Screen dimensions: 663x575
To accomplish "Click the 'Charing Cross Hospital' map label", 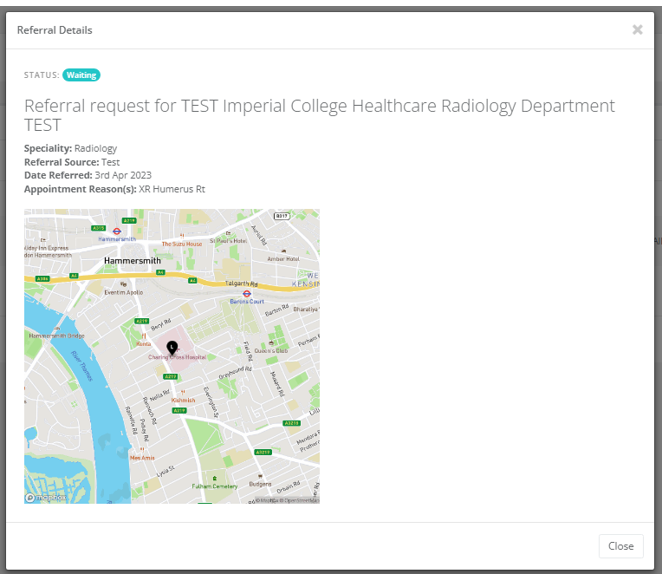I will (177, 357).
